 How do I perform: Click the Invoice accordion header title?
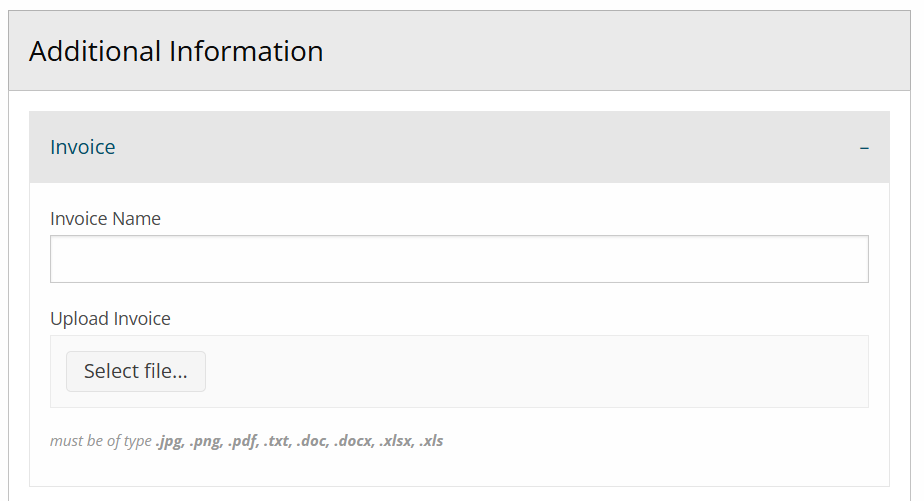pyautogui.click(x=83, y=147)
